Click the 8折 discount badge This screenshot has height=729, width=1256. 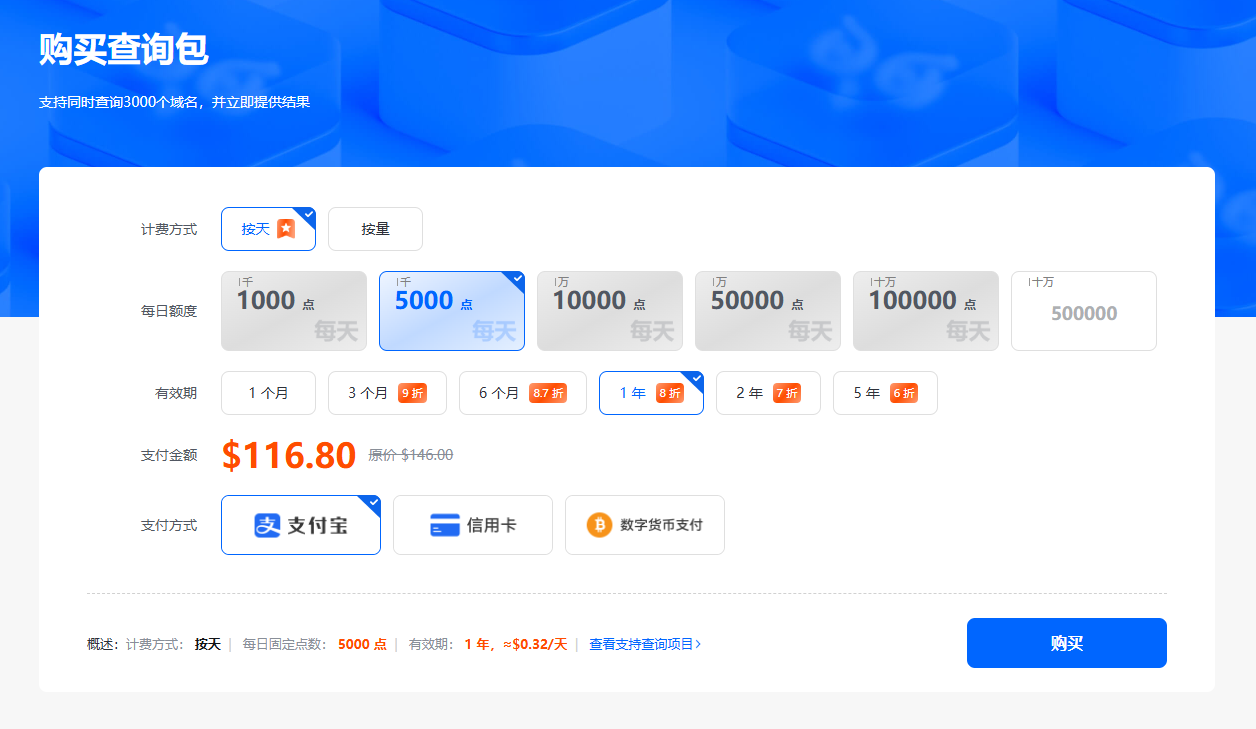coord(670,393)
